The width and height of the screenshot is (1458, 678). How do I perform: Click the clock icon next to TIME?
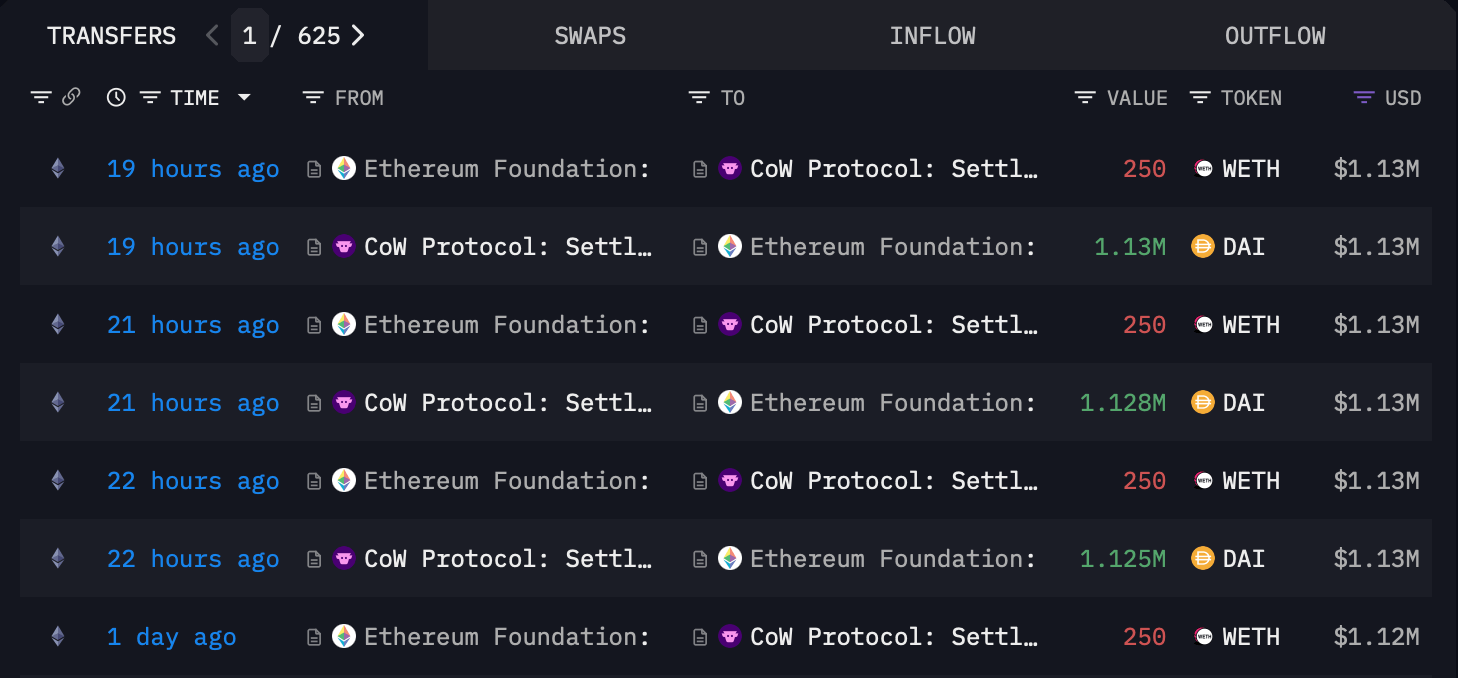[115, 97]
